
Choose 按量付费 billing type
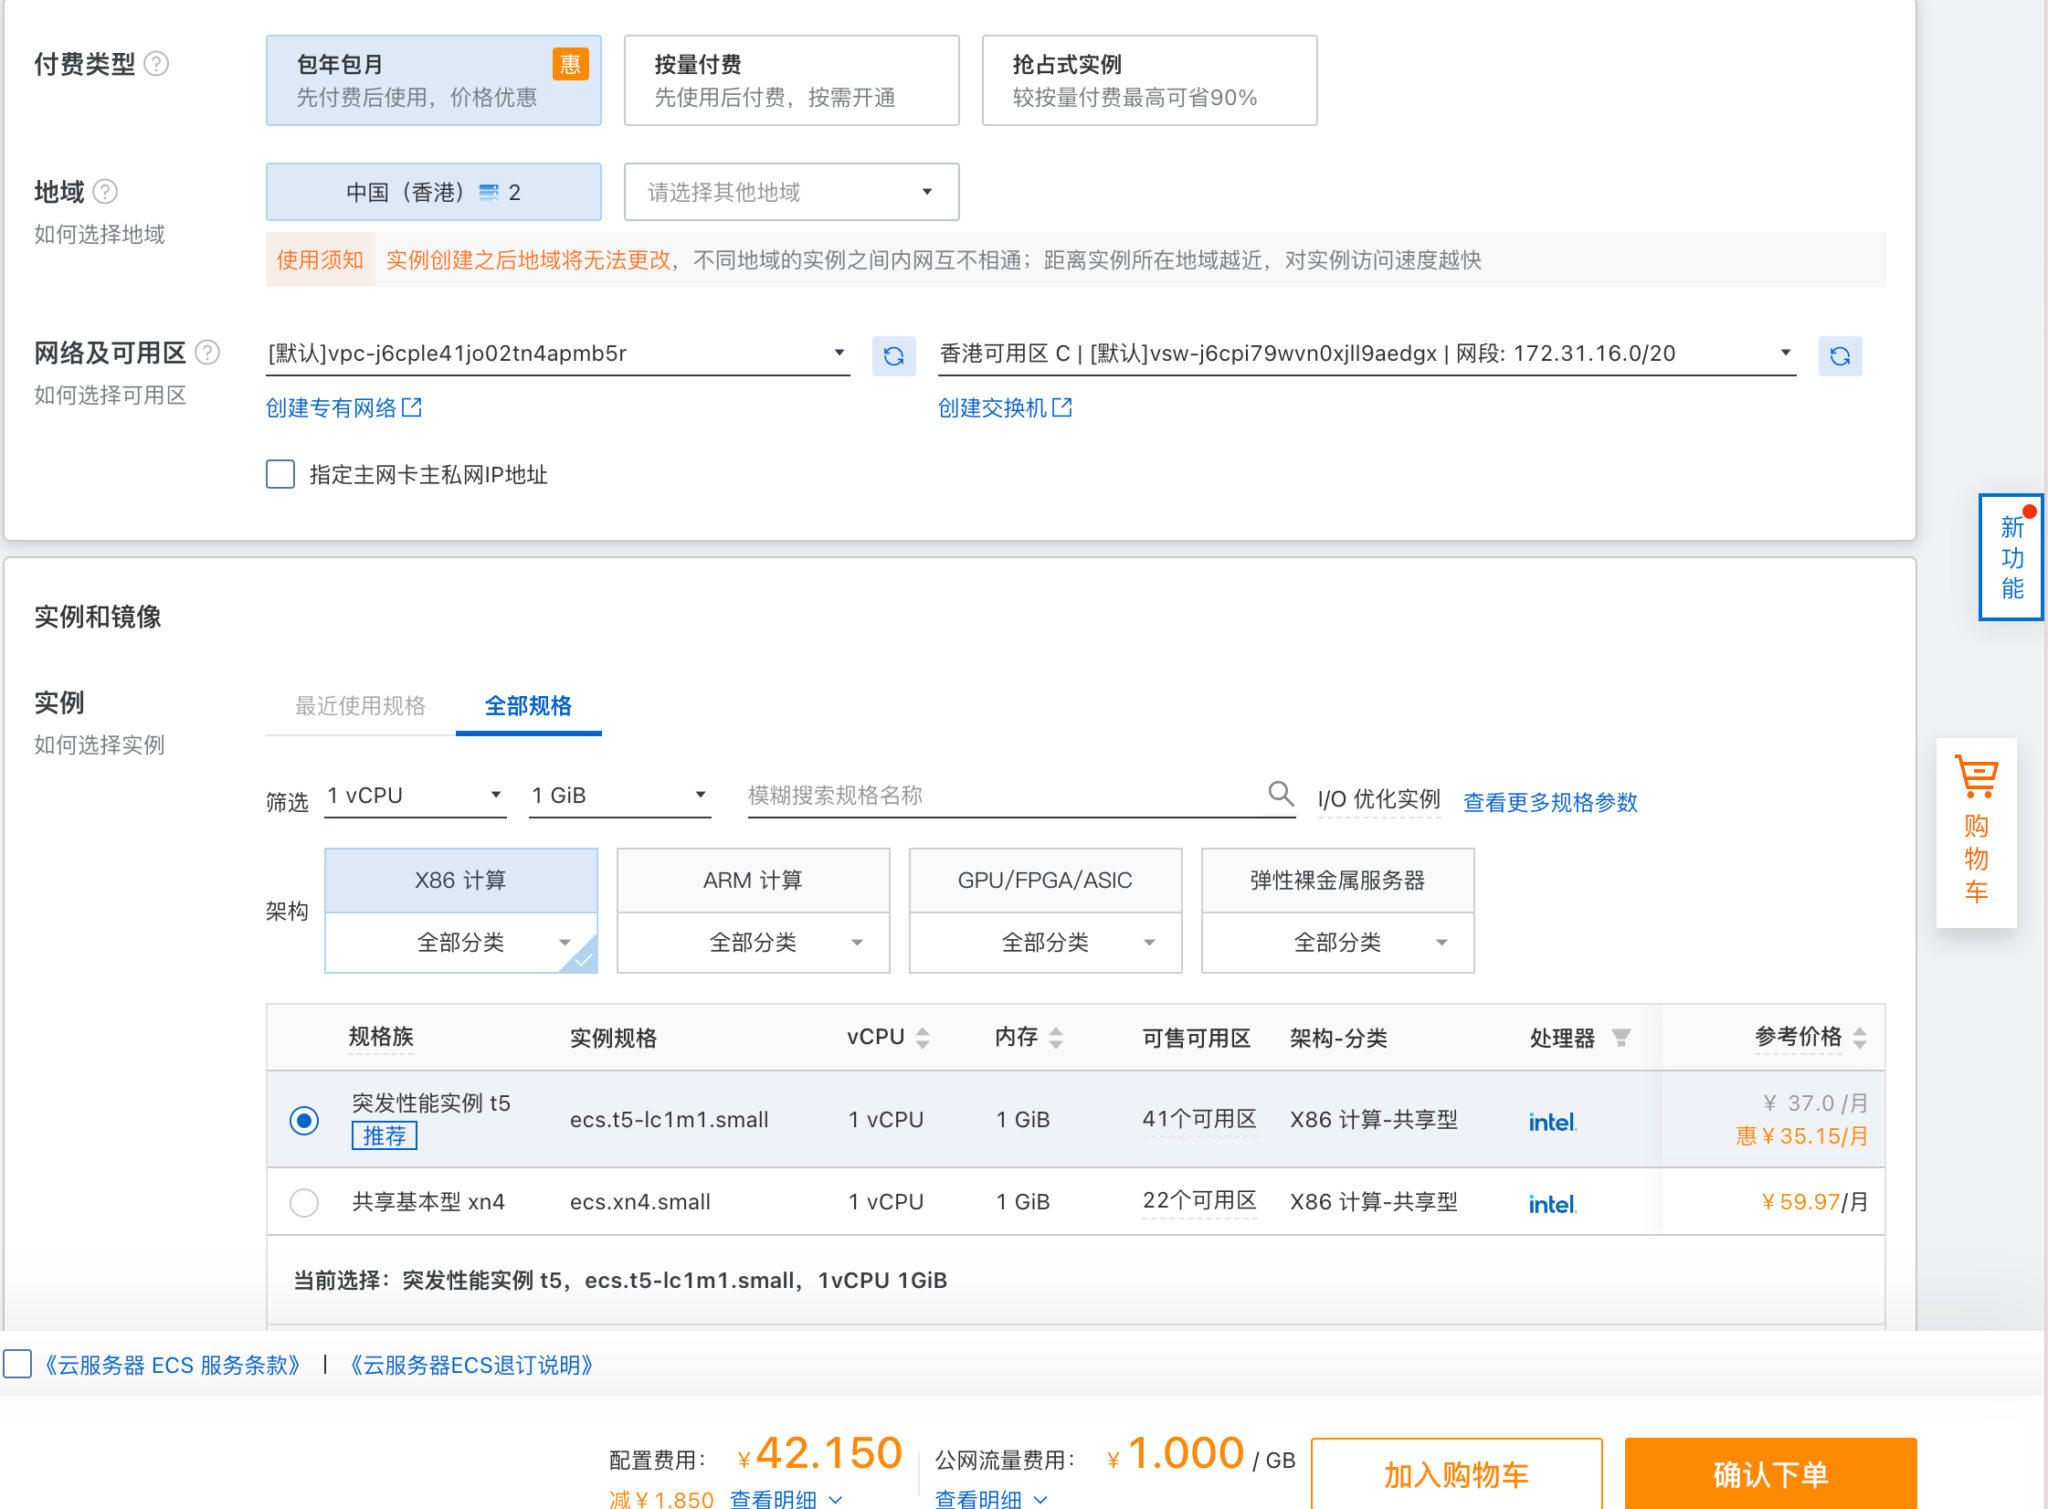(x=791, y=80)
